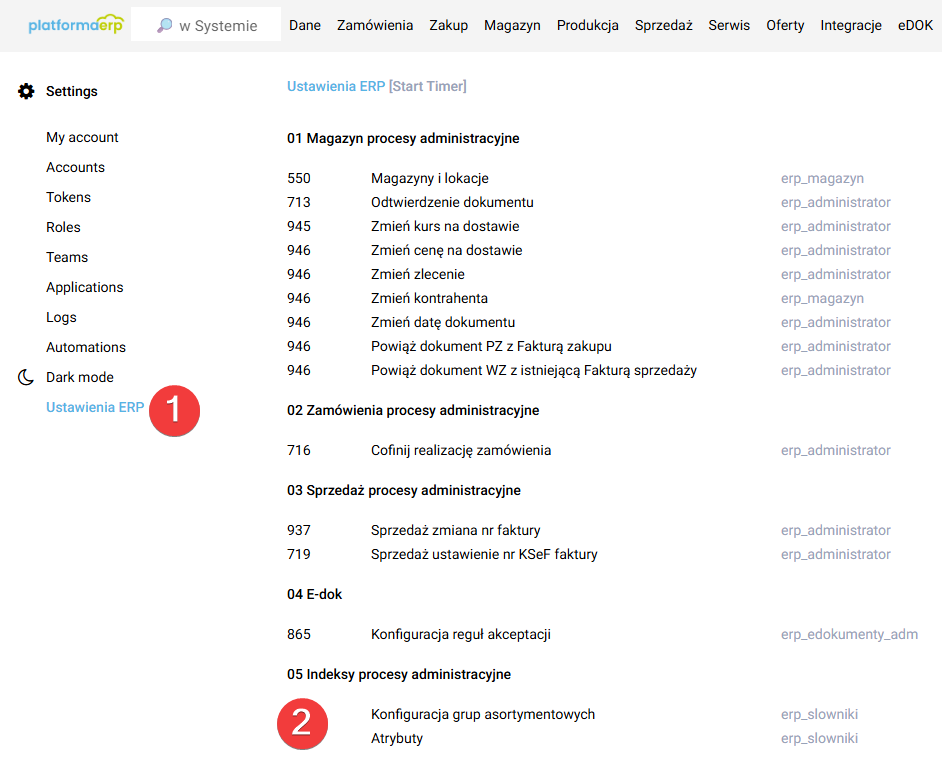Image resolution: width=942 pixels, height=764 pixels.
Task: Click process number 713
Action: click(x=299, y=202)
